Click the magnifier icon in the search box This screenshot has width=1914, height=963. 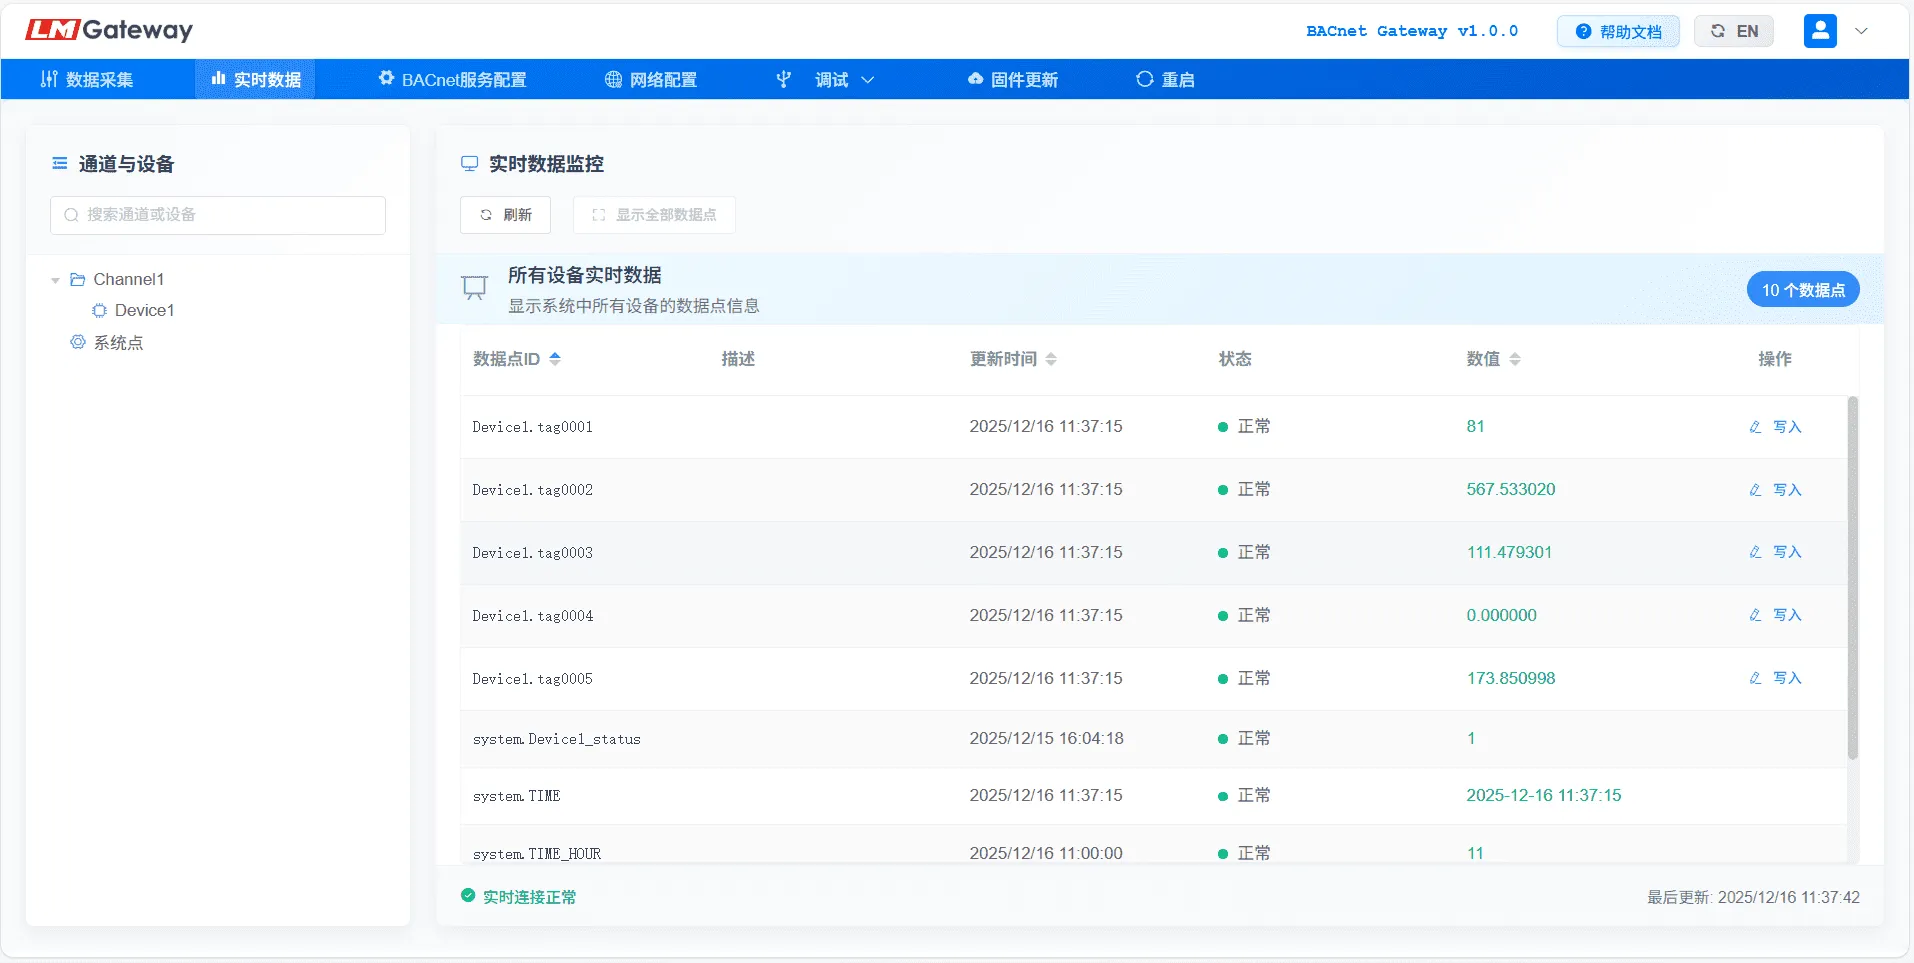tap(70, 215)
